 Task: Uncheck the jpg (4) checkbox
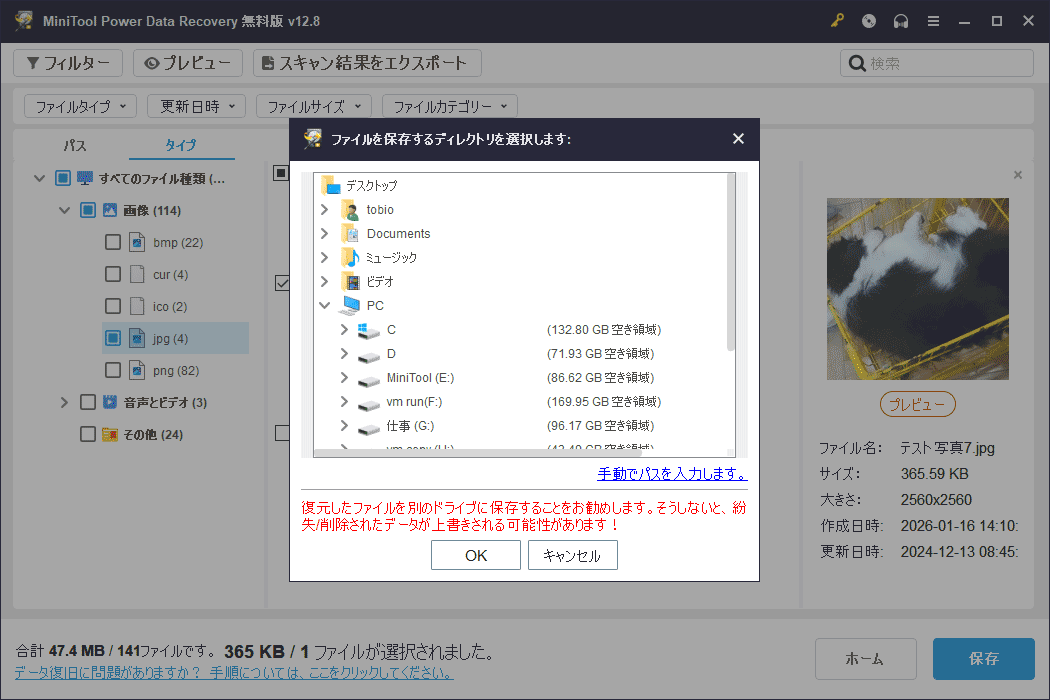113,338
